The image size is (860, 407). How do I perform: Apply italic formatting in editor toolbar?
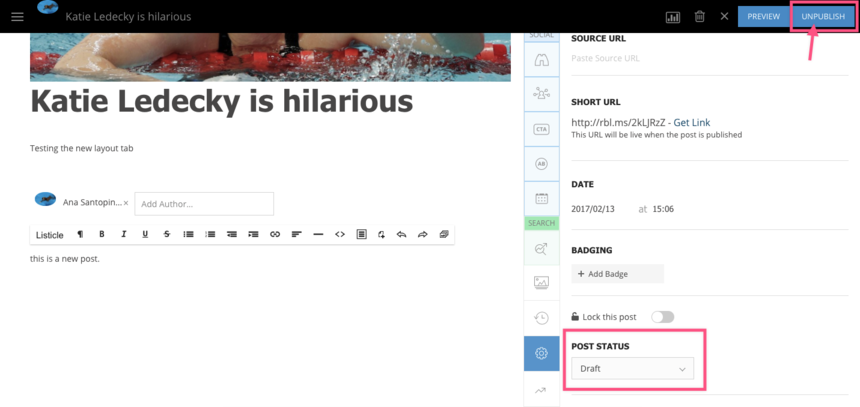pyautogui.click(x=123, y=234)
